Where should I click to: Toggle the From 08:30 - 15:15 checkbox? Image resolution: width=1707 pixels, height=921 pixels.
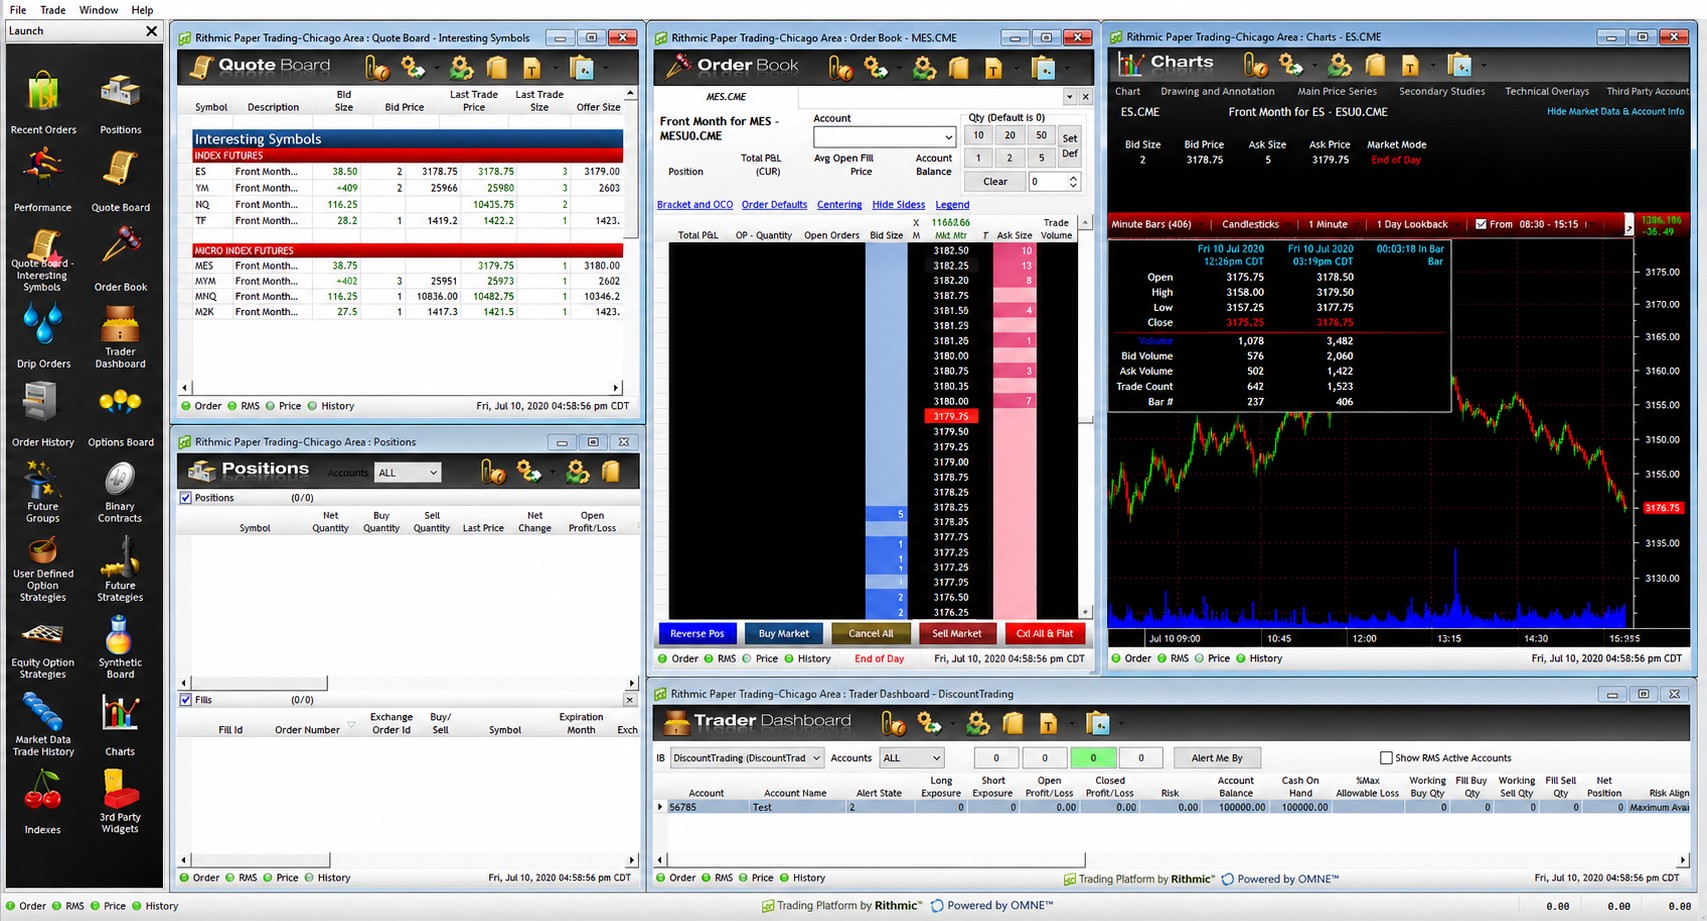[1481, 224]
